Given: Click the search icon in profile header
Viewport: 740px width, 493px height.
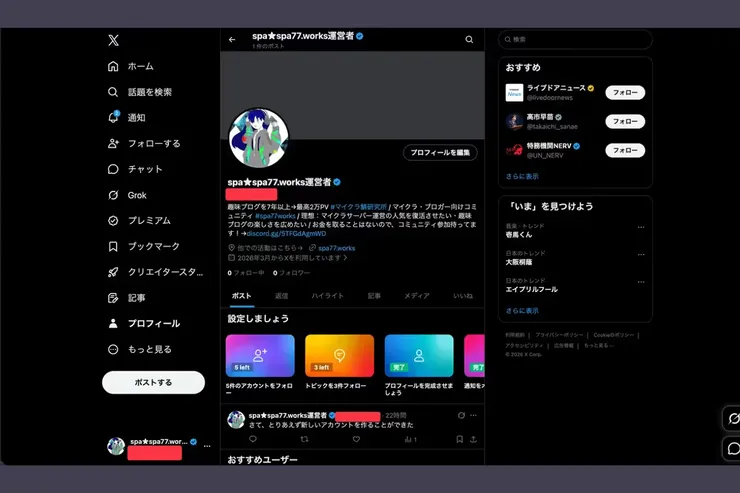Looking at the screenshot, I should pos(469,40).
